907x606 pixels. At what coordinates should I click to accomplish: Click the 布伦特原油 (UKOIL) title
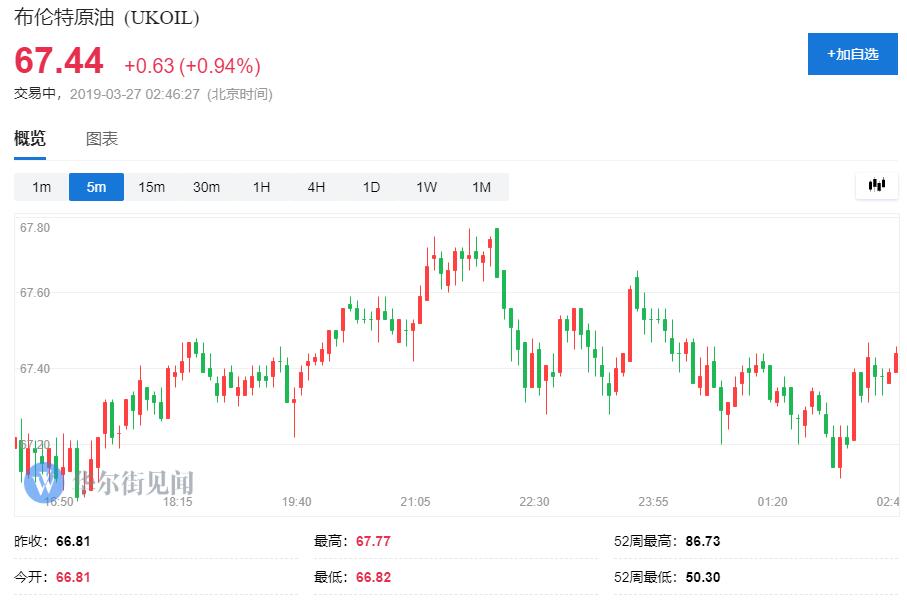(107, 18)
